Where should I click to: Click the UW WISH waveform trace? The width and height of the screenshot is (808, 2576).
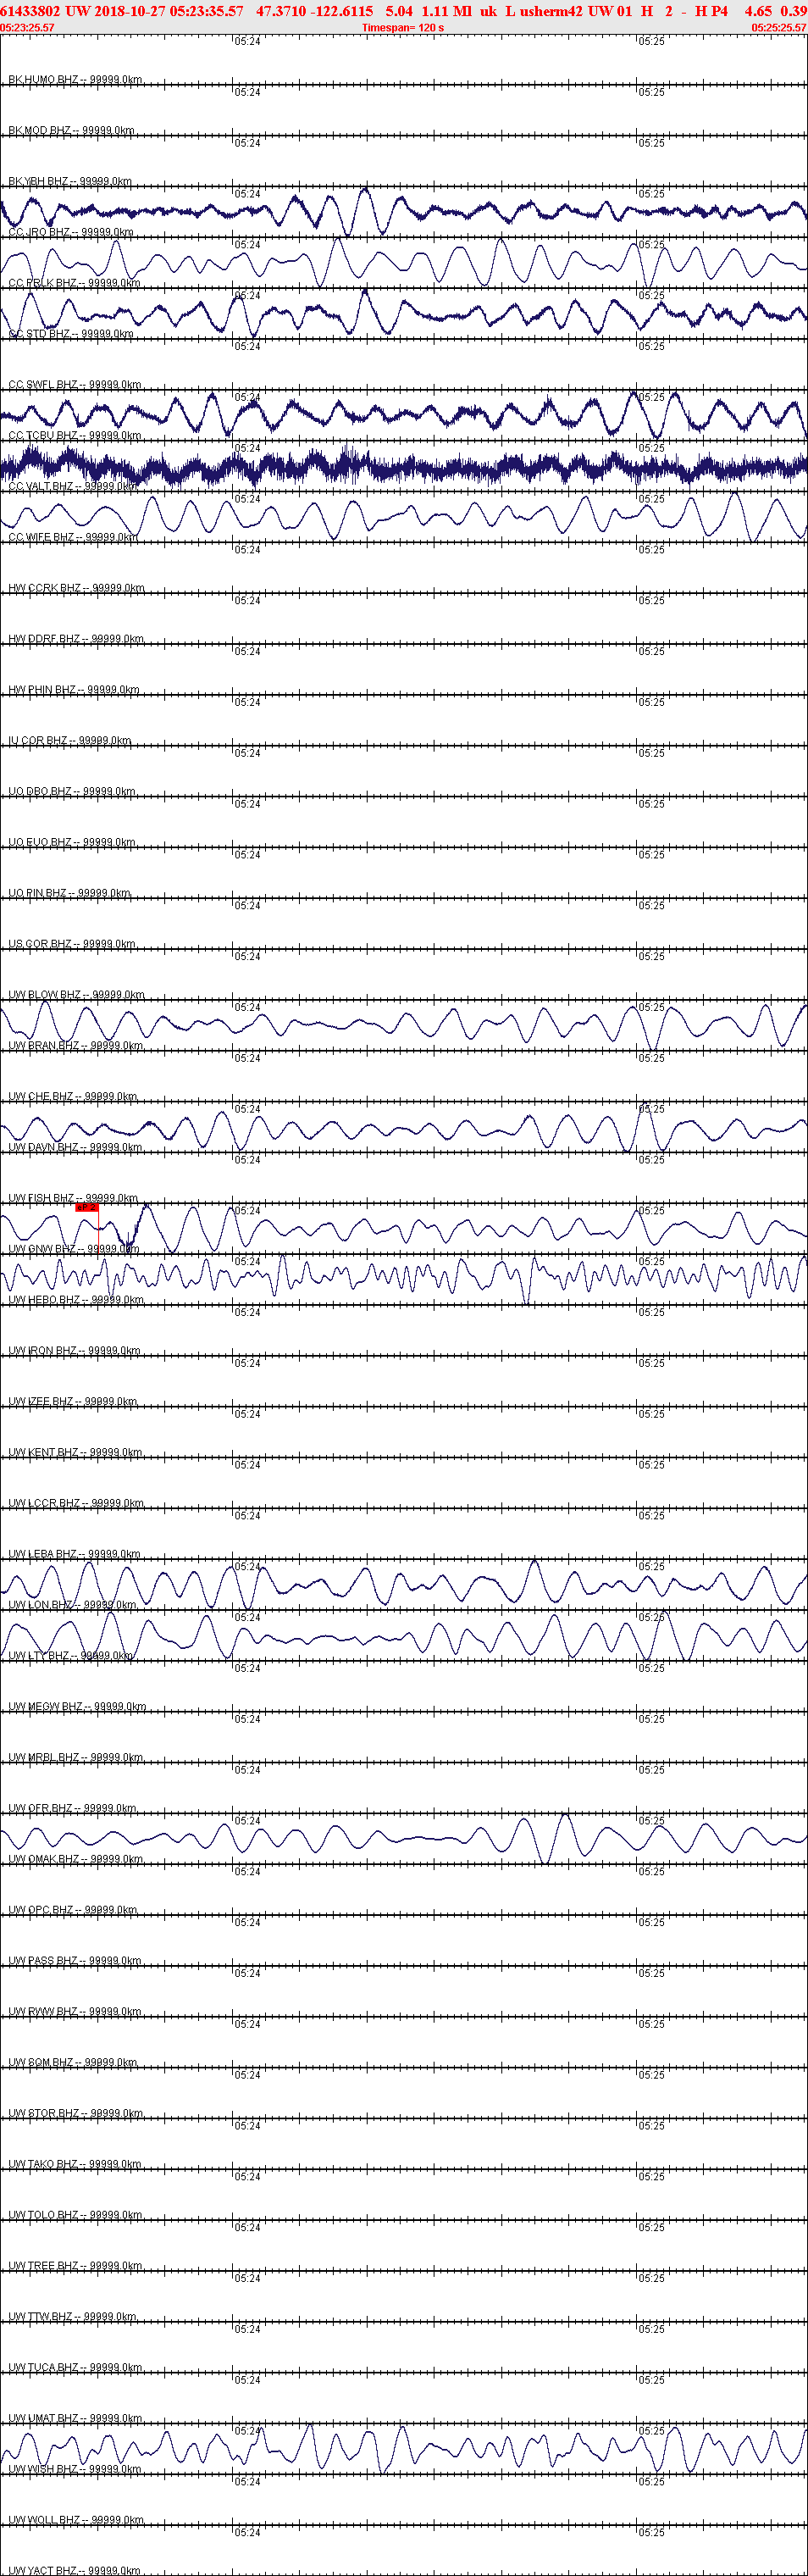pos(404,2447)
